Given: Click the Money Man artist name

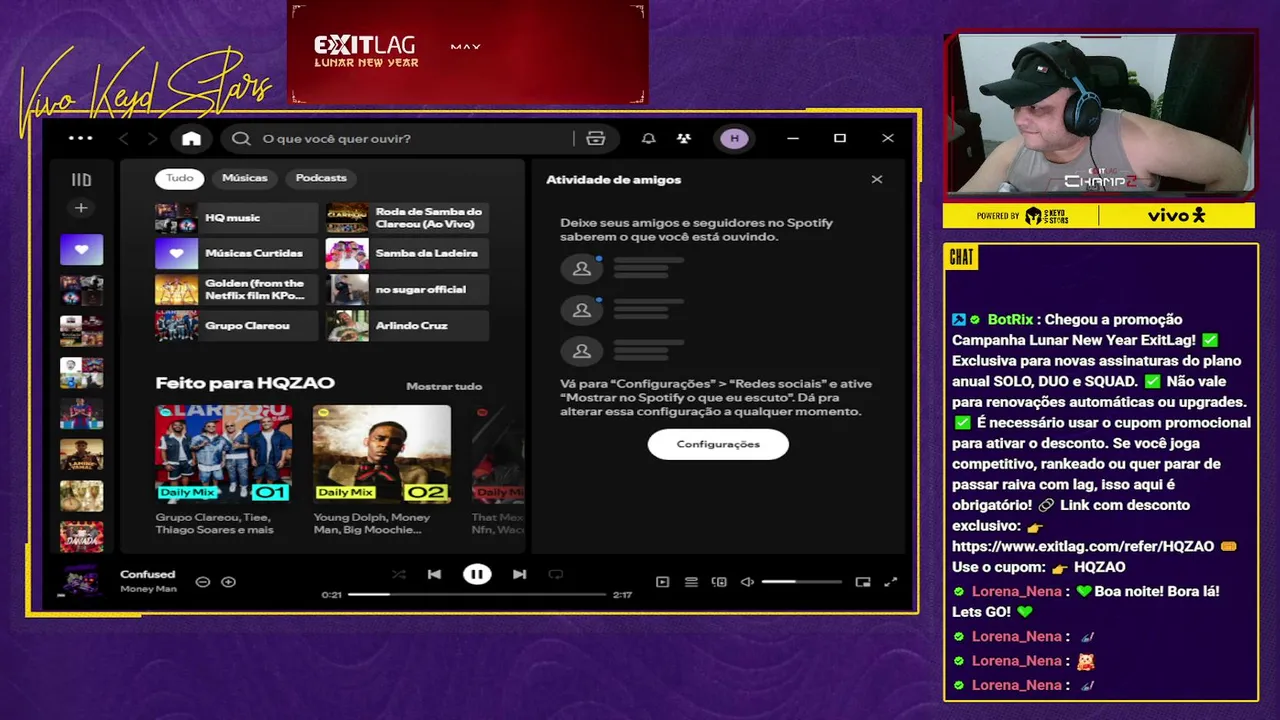Looking at the screenshot, I should pos(148,589).
